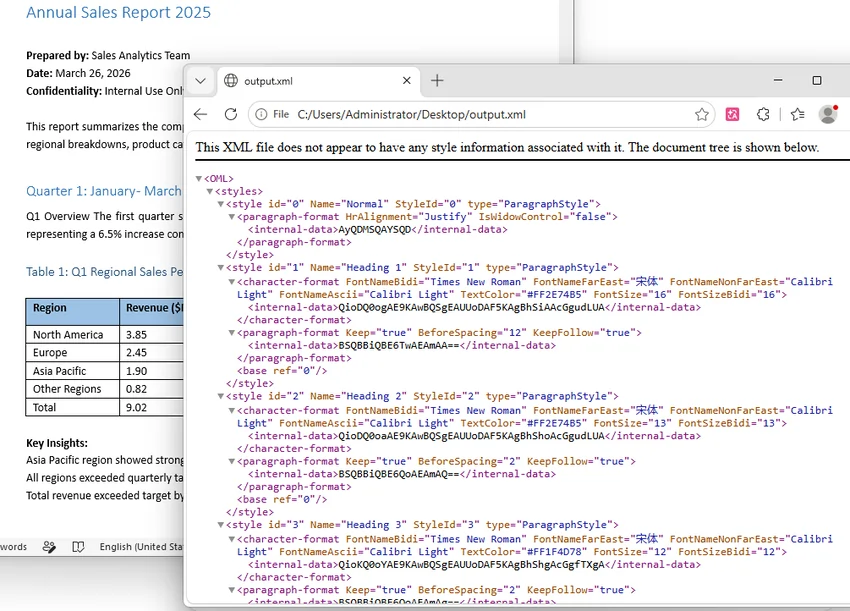
Task: Collapse Heading 2 character-format node
Action: 231,411
